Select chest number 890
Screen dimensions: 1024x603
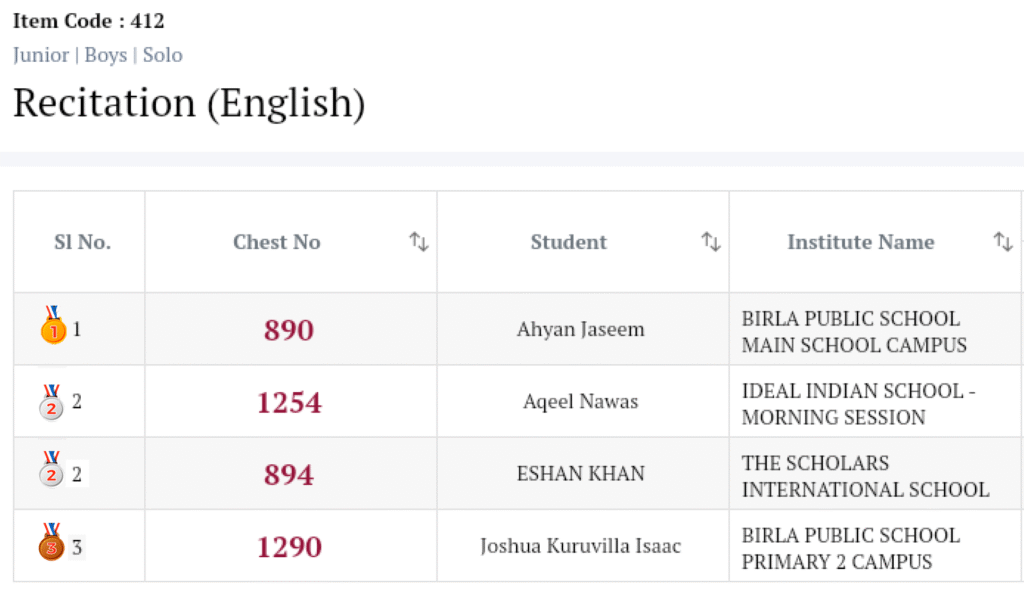289,330
